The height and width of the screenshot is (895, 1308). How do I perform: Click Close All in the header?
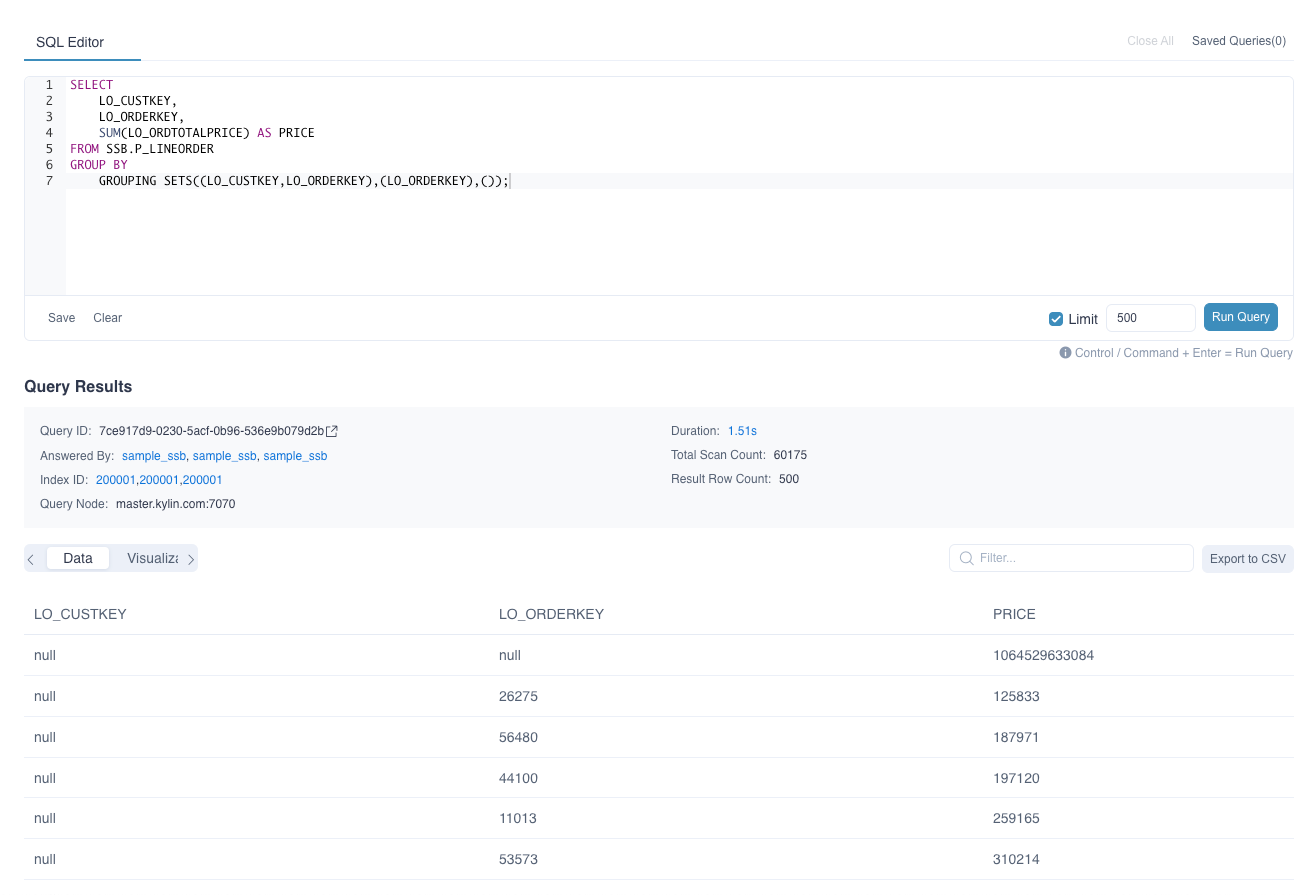1150,41
